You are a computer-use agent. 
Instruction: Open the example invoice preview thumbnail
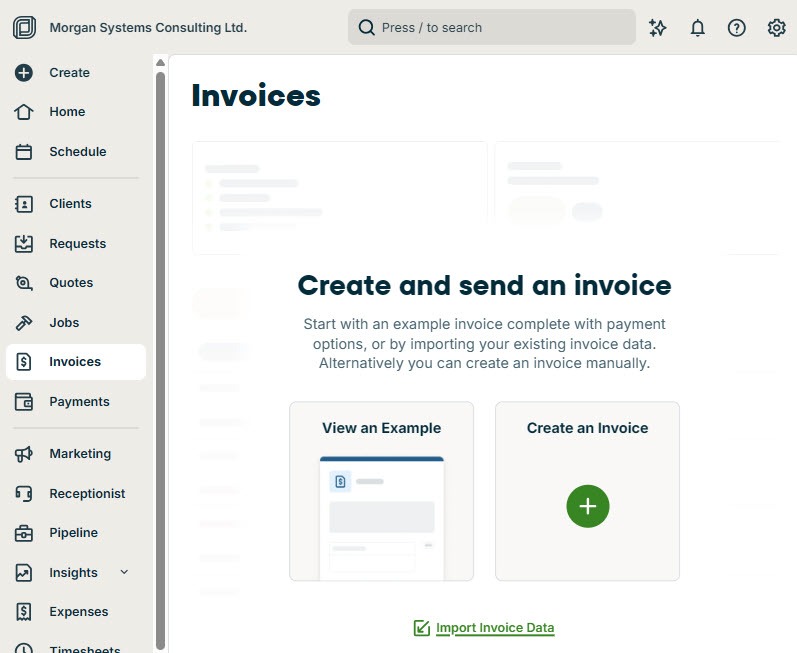coord(382,518)
